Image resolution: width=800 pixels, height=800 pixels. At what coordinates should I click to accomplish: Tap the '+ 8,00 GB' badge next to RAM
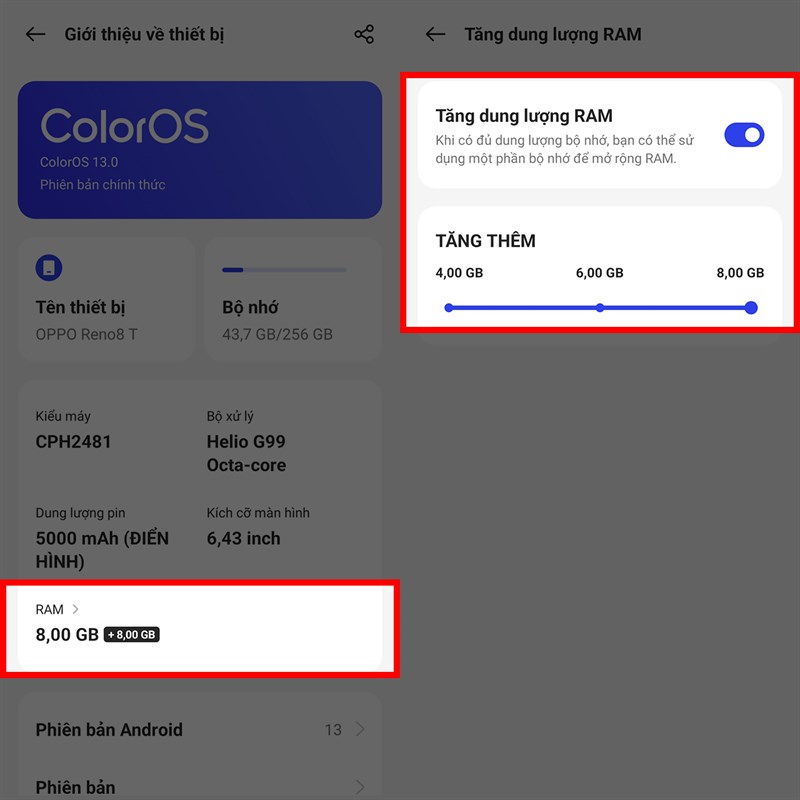point(132,634)
